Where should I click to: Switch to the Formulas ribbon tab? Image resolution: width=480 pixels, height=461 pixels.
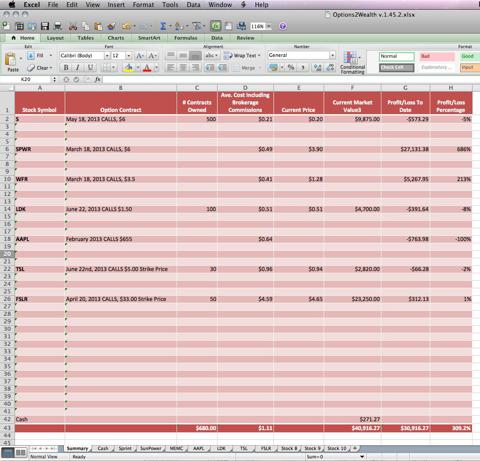pos(186,38)
